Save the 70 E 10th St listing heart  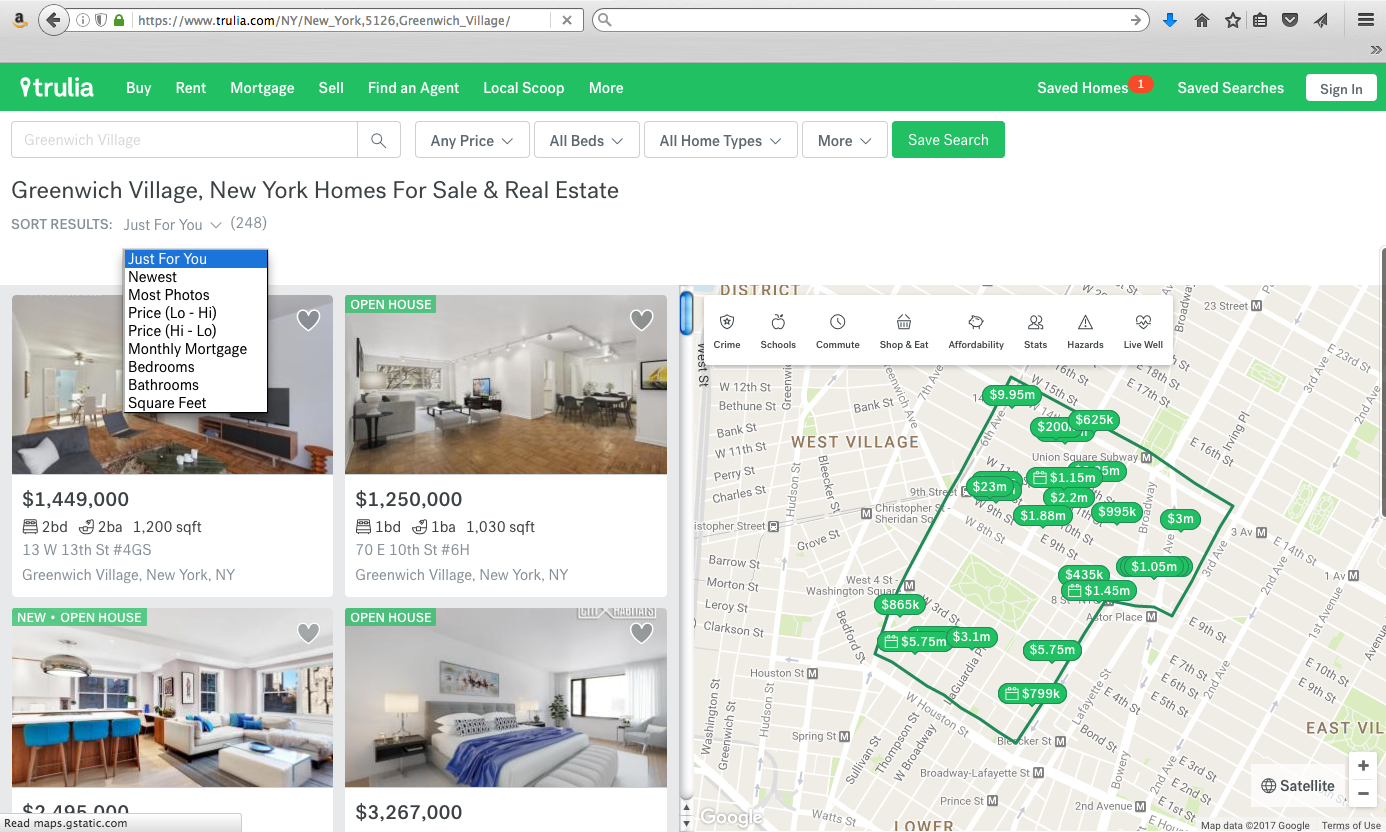pos(641,320)
